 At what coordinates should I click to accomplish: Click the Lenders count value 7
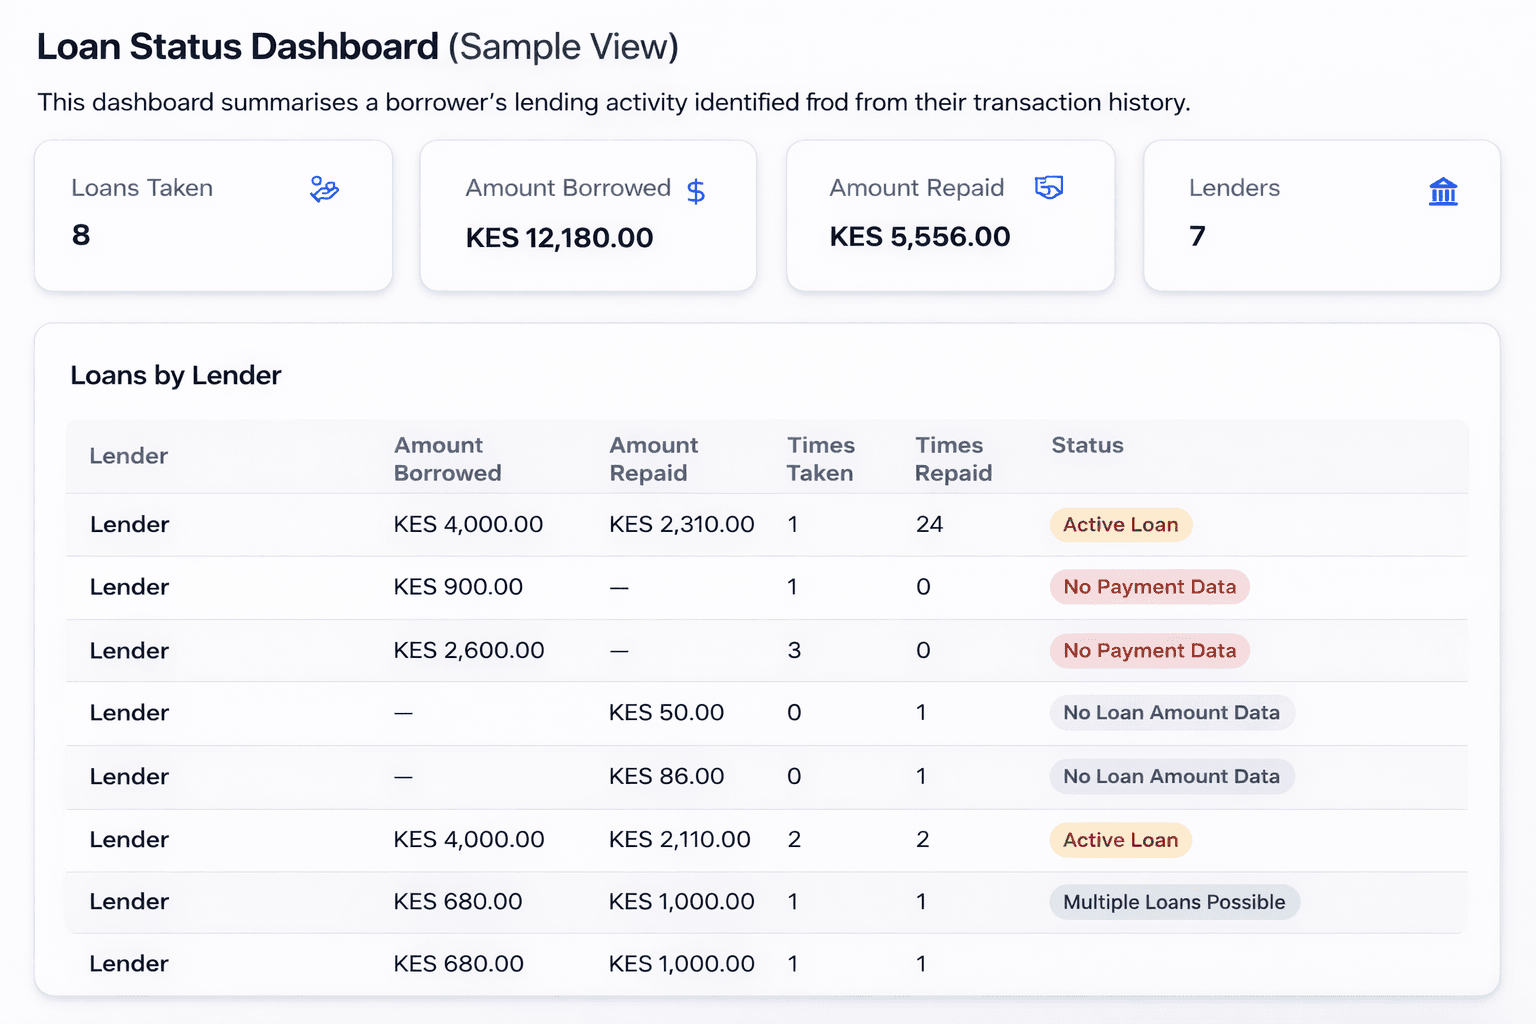(x=1196, y=236)
